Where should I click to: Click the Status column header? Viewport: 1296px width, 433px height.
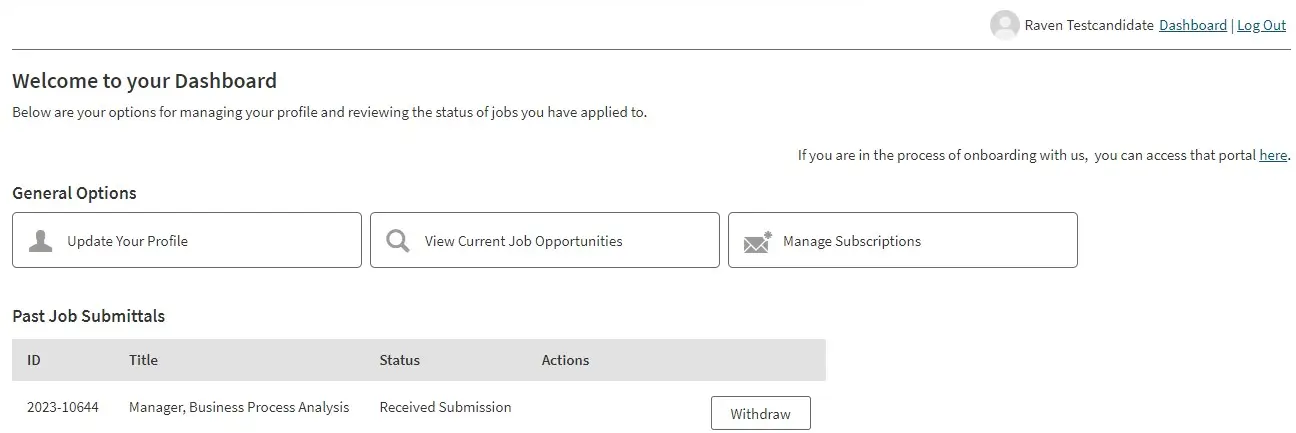tap(399, 360)
